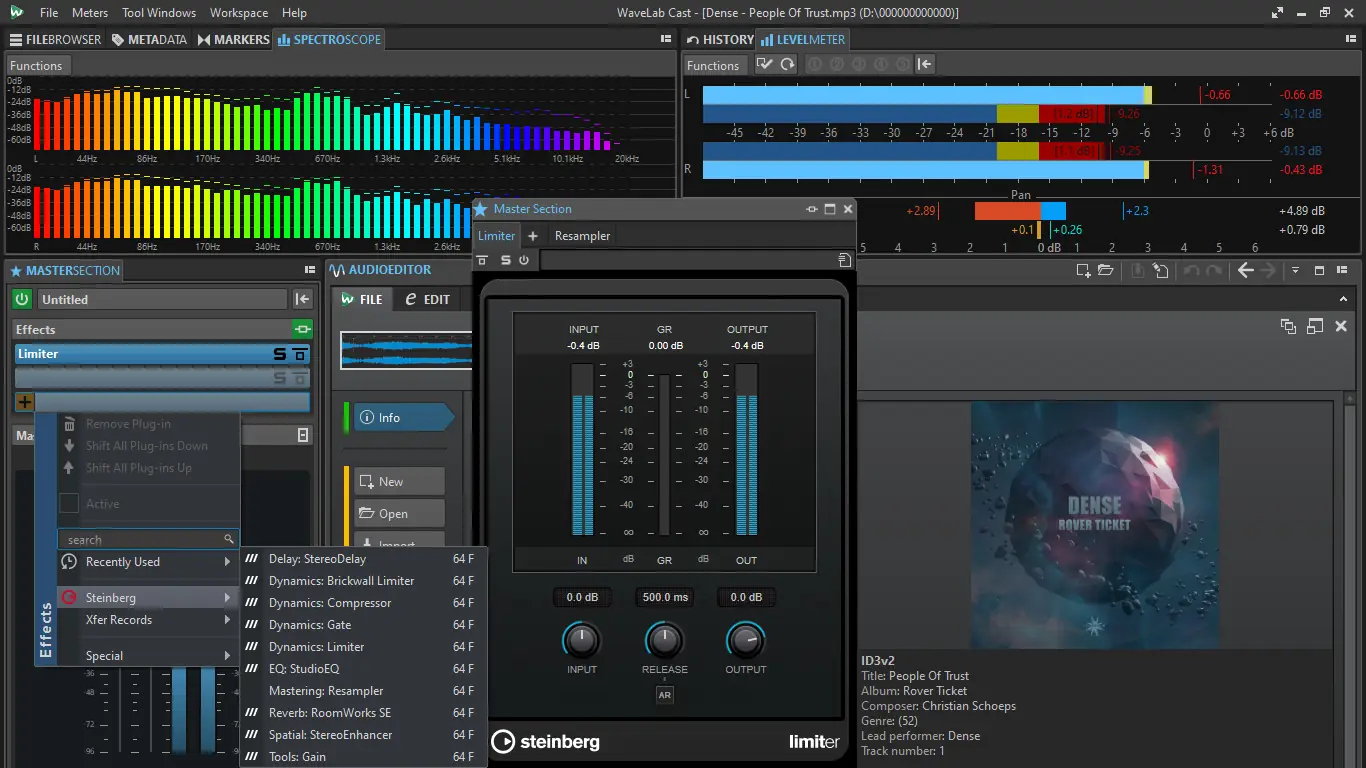Click the Spectroscope tab
The height and width of the screenshot is (768, 1366).
point(329,39)
